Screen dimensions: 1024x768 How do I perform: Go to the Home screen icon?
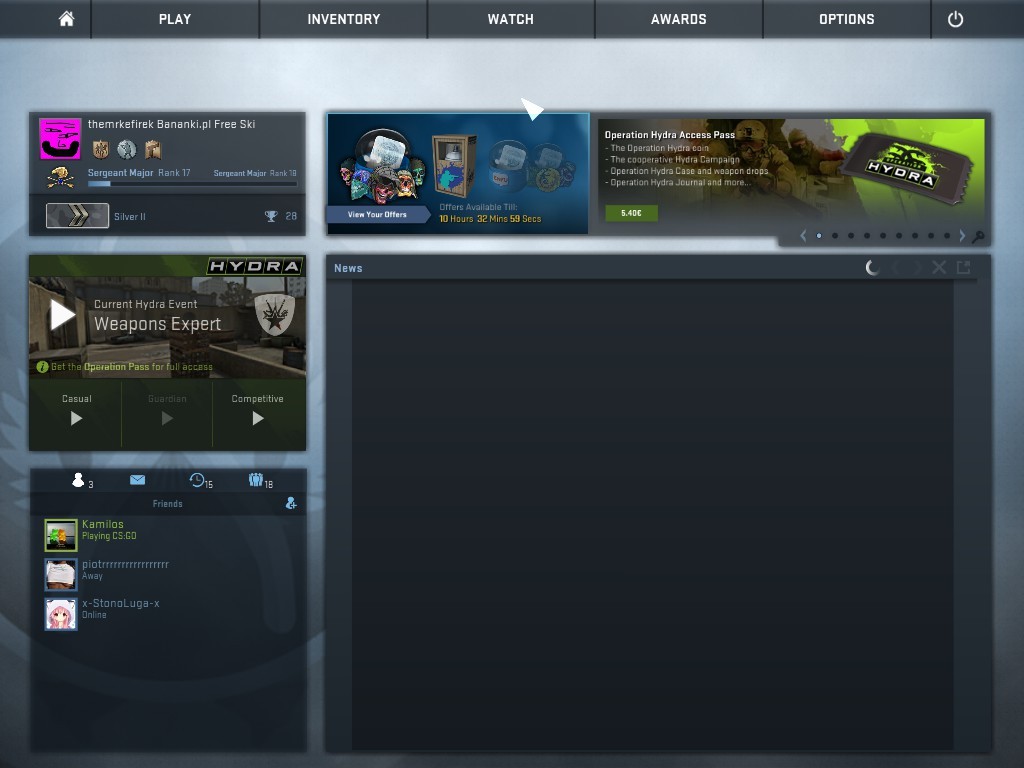[66, 19]
